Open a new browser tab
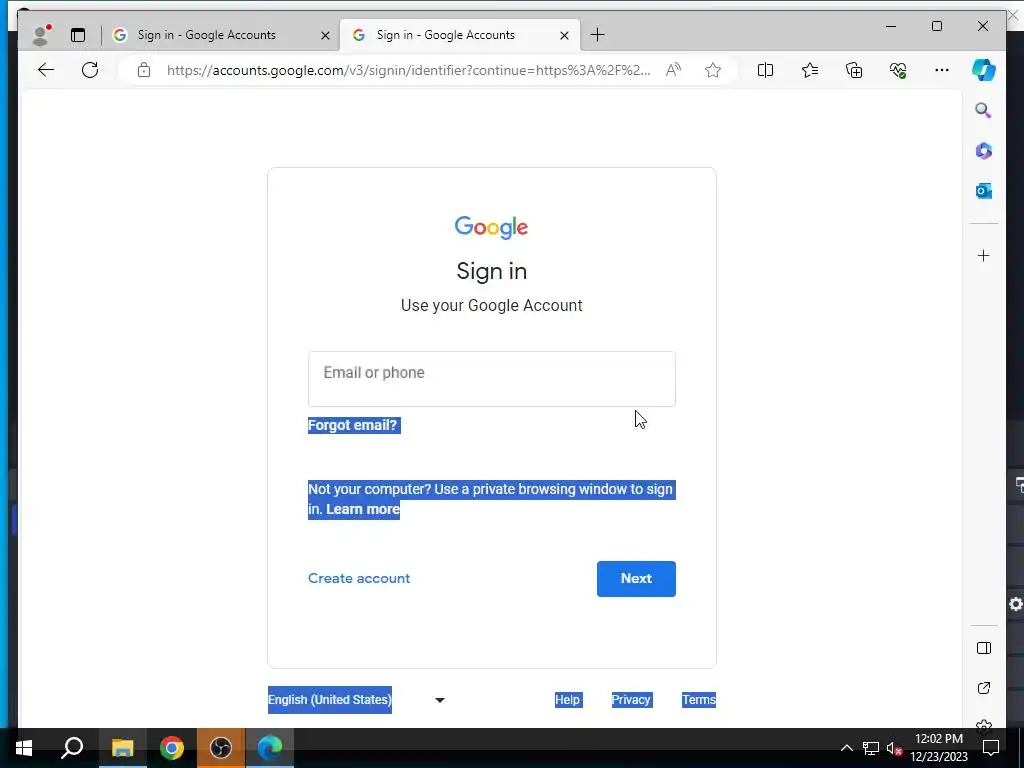 click(597, 35)
